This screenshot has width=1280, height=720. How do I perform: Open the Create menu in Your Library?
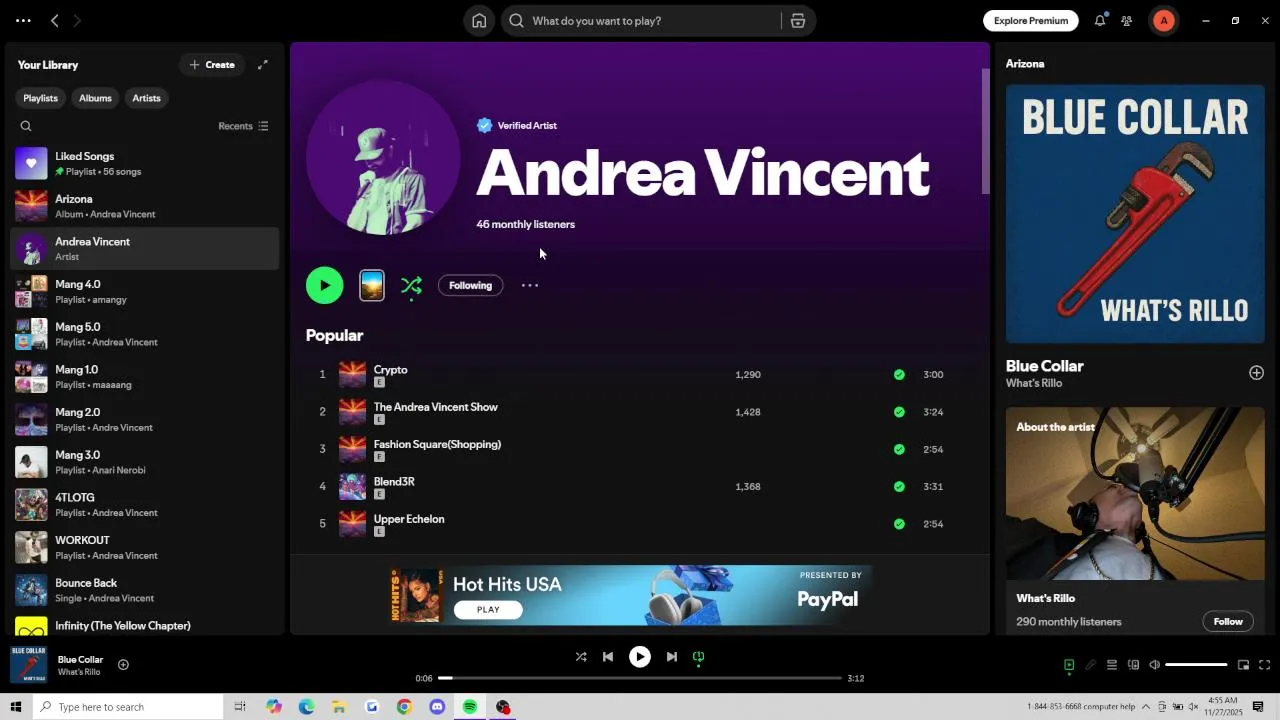pos(212,65)
